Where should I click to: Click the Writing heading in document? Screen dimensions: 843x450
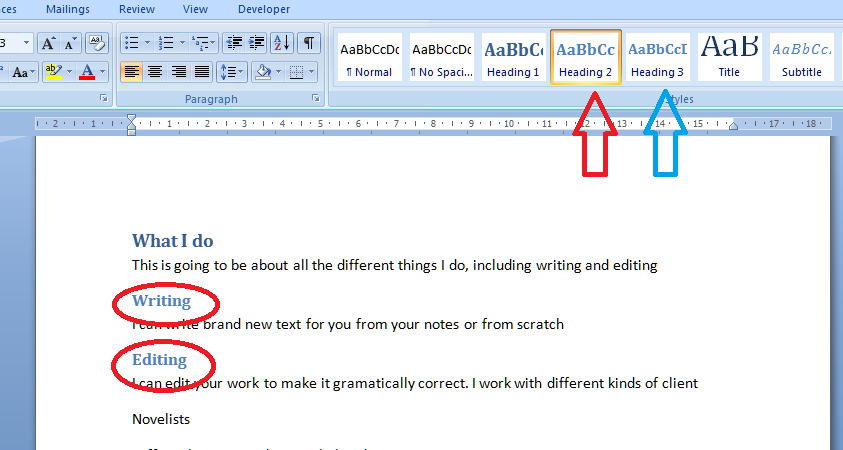coord(161,301)
